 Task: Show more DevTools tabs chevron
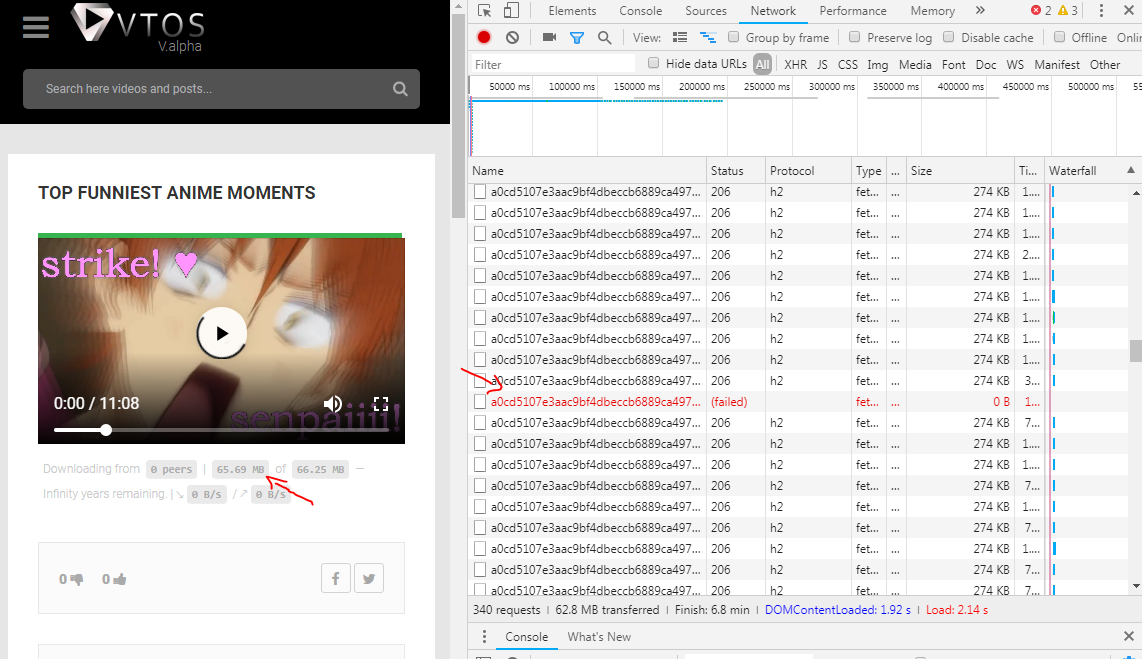[x=980, y=10]
